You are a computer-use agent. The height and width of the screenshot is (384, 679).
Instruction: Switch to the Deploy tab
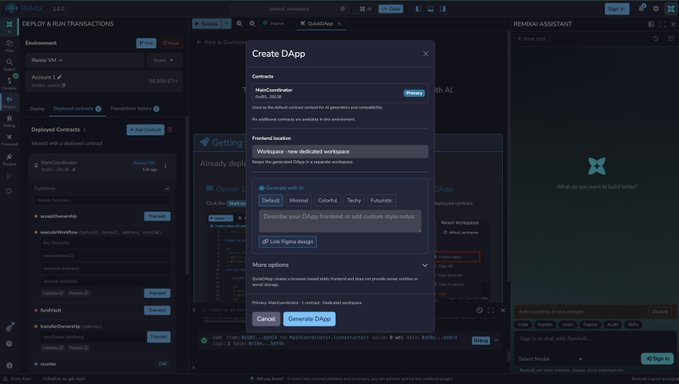37,109
